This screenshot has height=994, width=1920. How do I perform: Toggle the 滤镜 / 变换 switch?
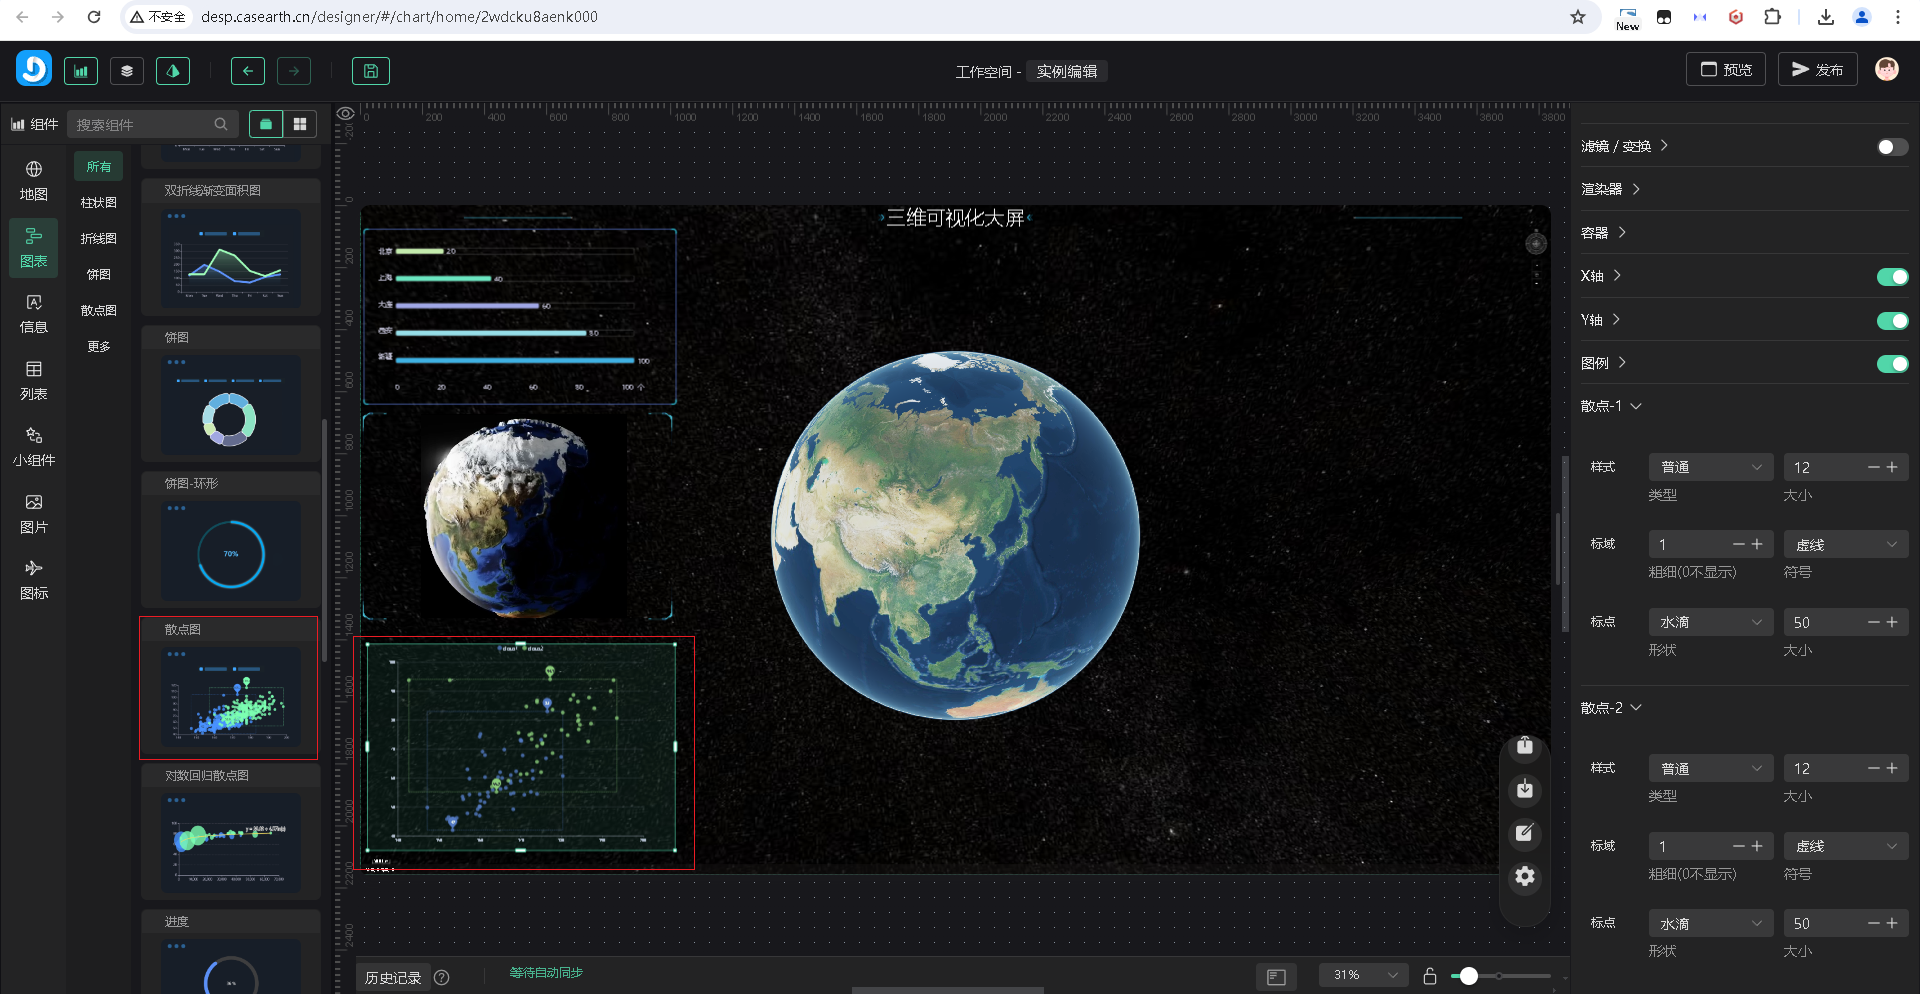(x=1891, y=147)
